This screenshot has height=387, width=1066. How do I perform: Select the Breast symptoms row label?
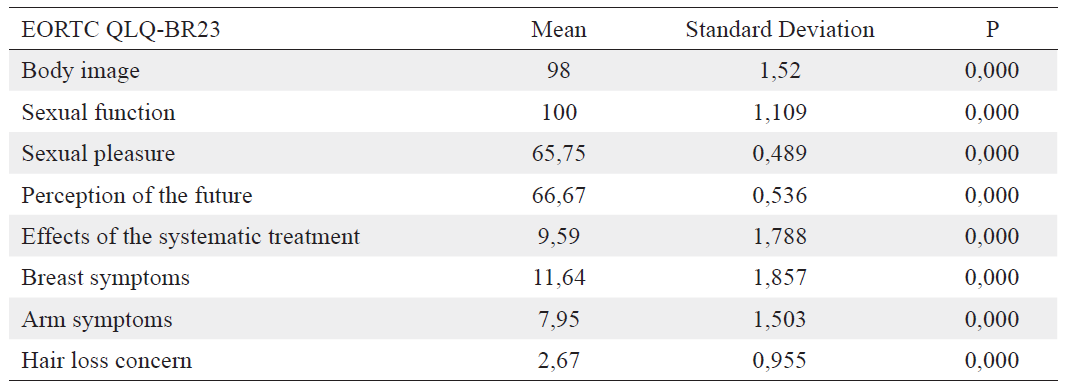tap(105, 278)
